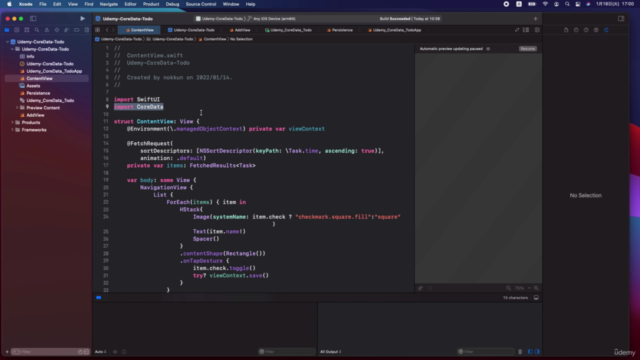640x360 pixels.
Task: Open the find navigator magnifier
Action: click(37, 30)
